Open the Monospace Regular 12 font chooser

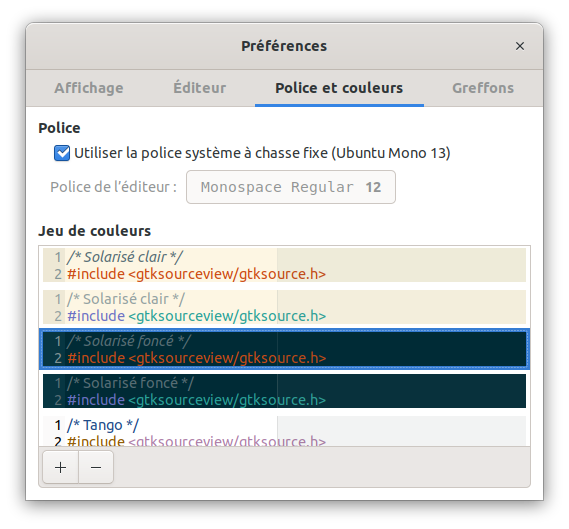(291, 187)
